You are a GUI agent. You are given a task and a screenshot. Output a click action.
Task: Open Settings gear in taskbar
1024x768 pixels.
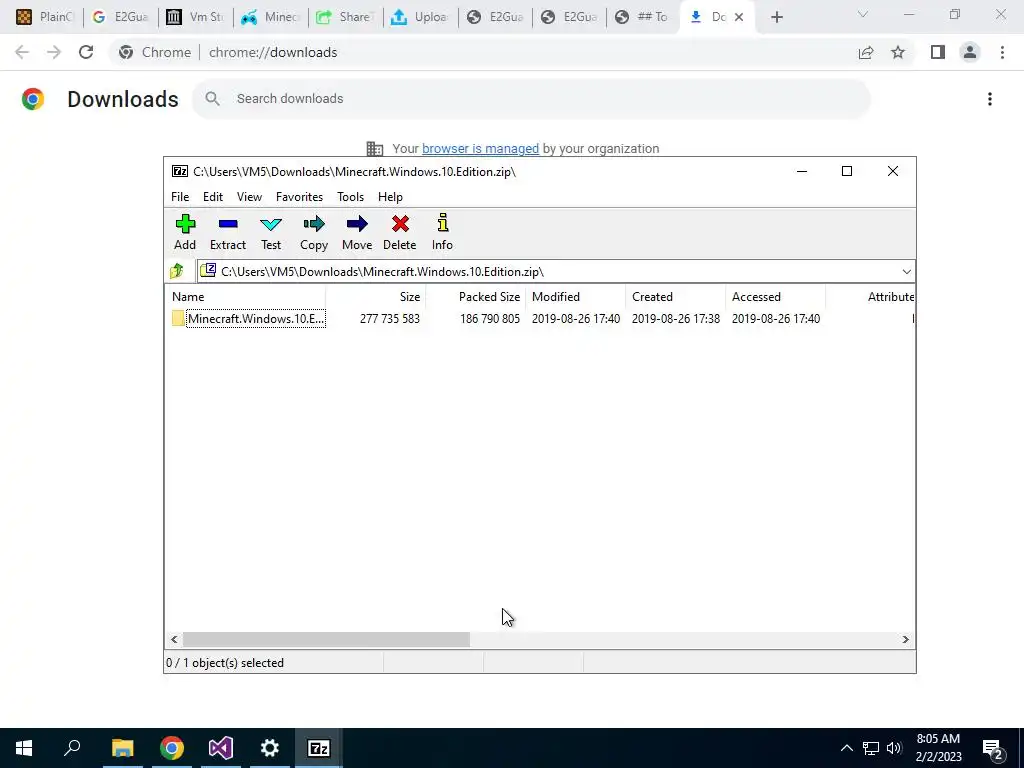[x=269, y=748]
